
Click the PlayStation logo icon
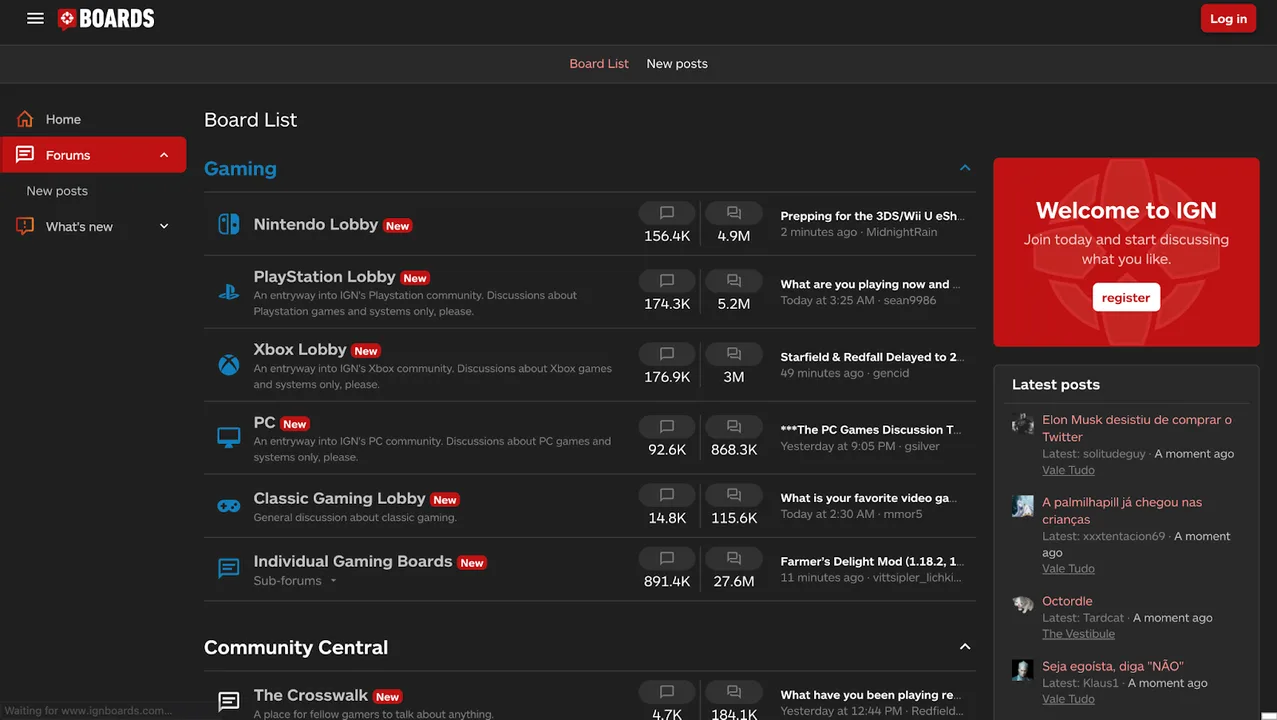(229, 292)
